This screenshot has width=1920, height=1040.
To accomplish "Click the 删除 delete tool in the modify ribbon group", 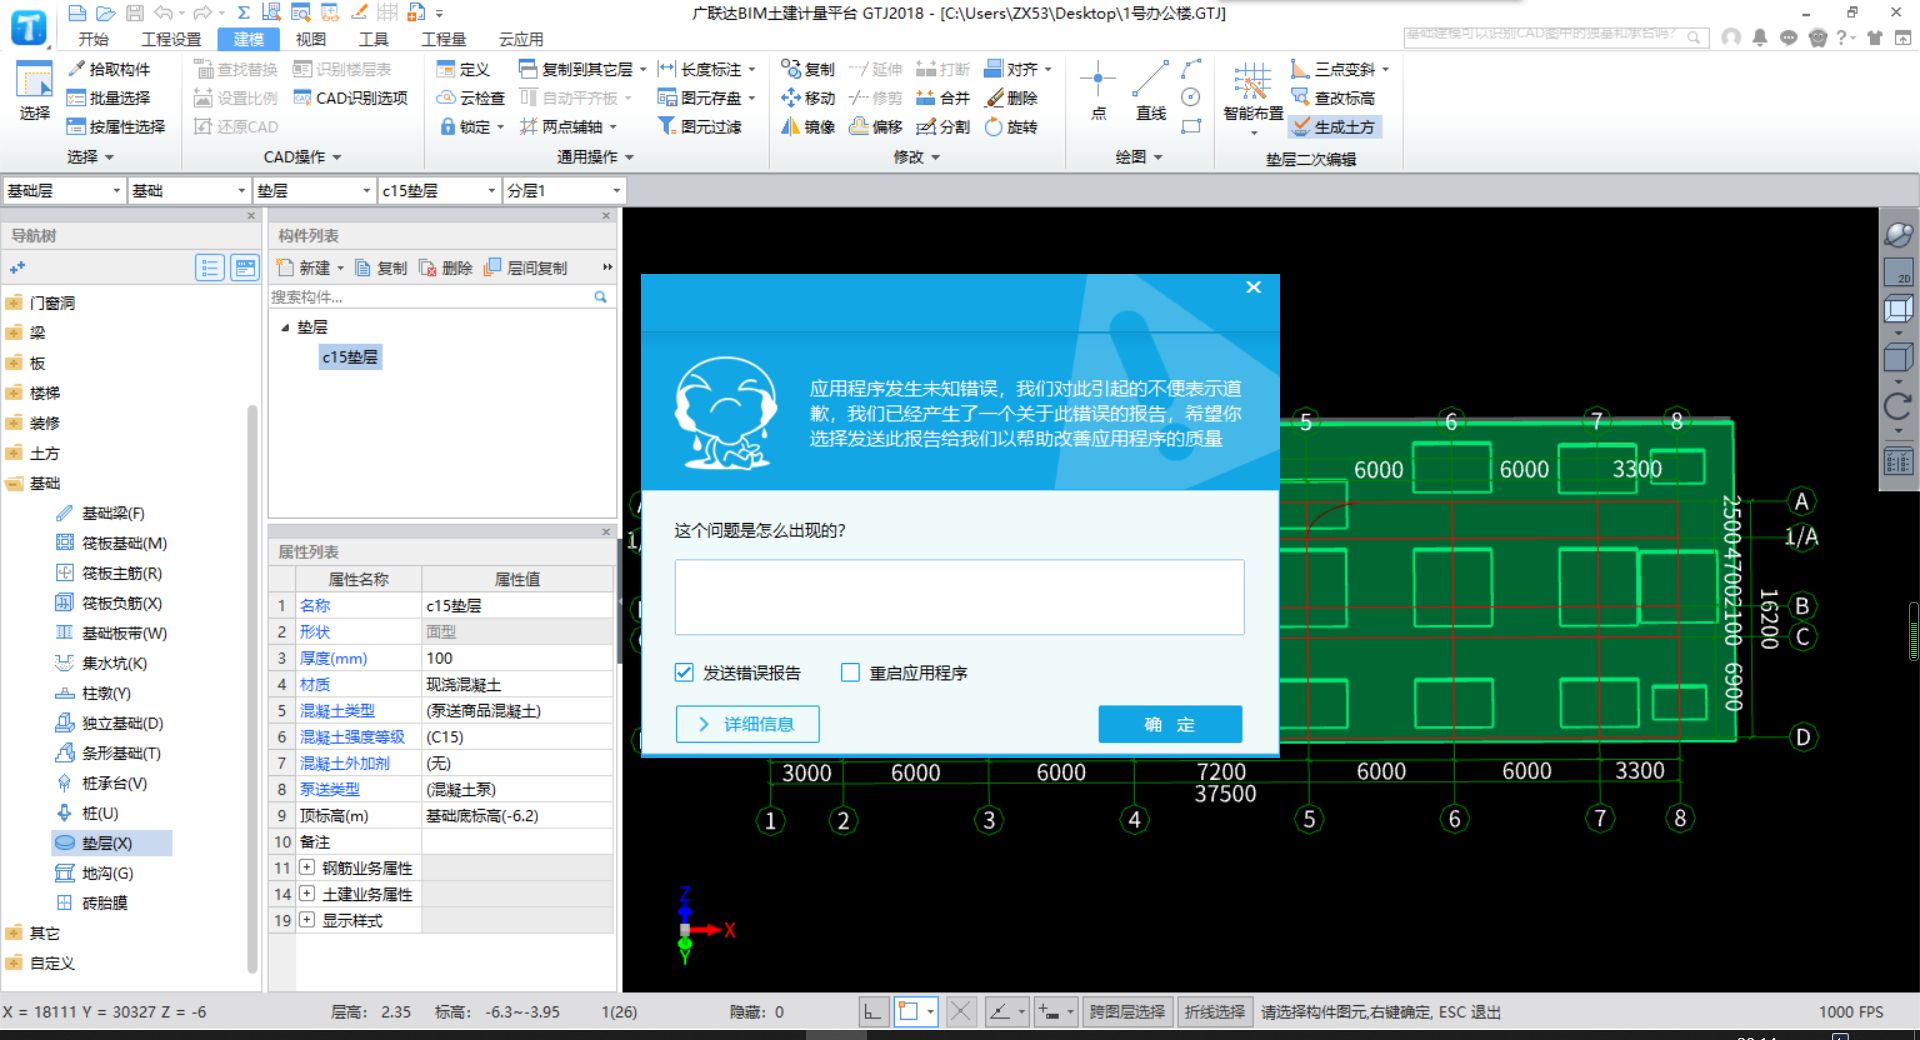I will (1011, 98).
